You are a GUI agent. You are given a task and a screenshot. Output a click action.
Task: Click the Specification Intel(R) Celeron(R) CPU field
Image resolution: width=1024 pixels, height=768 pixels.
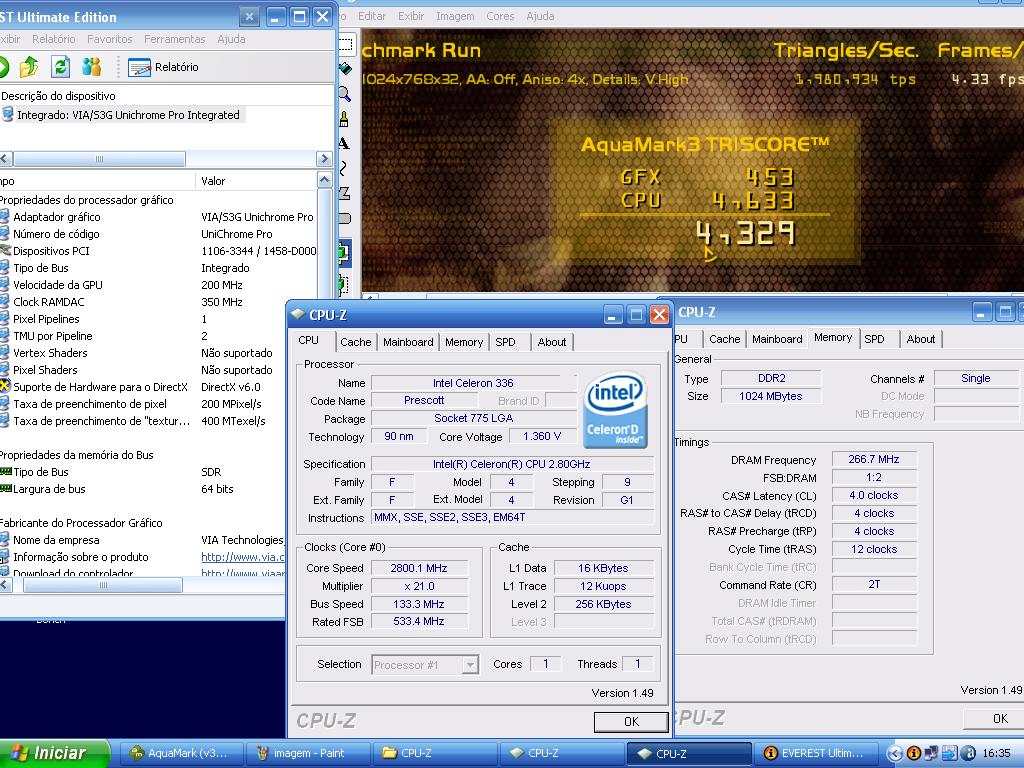click(x=512, y=464)
